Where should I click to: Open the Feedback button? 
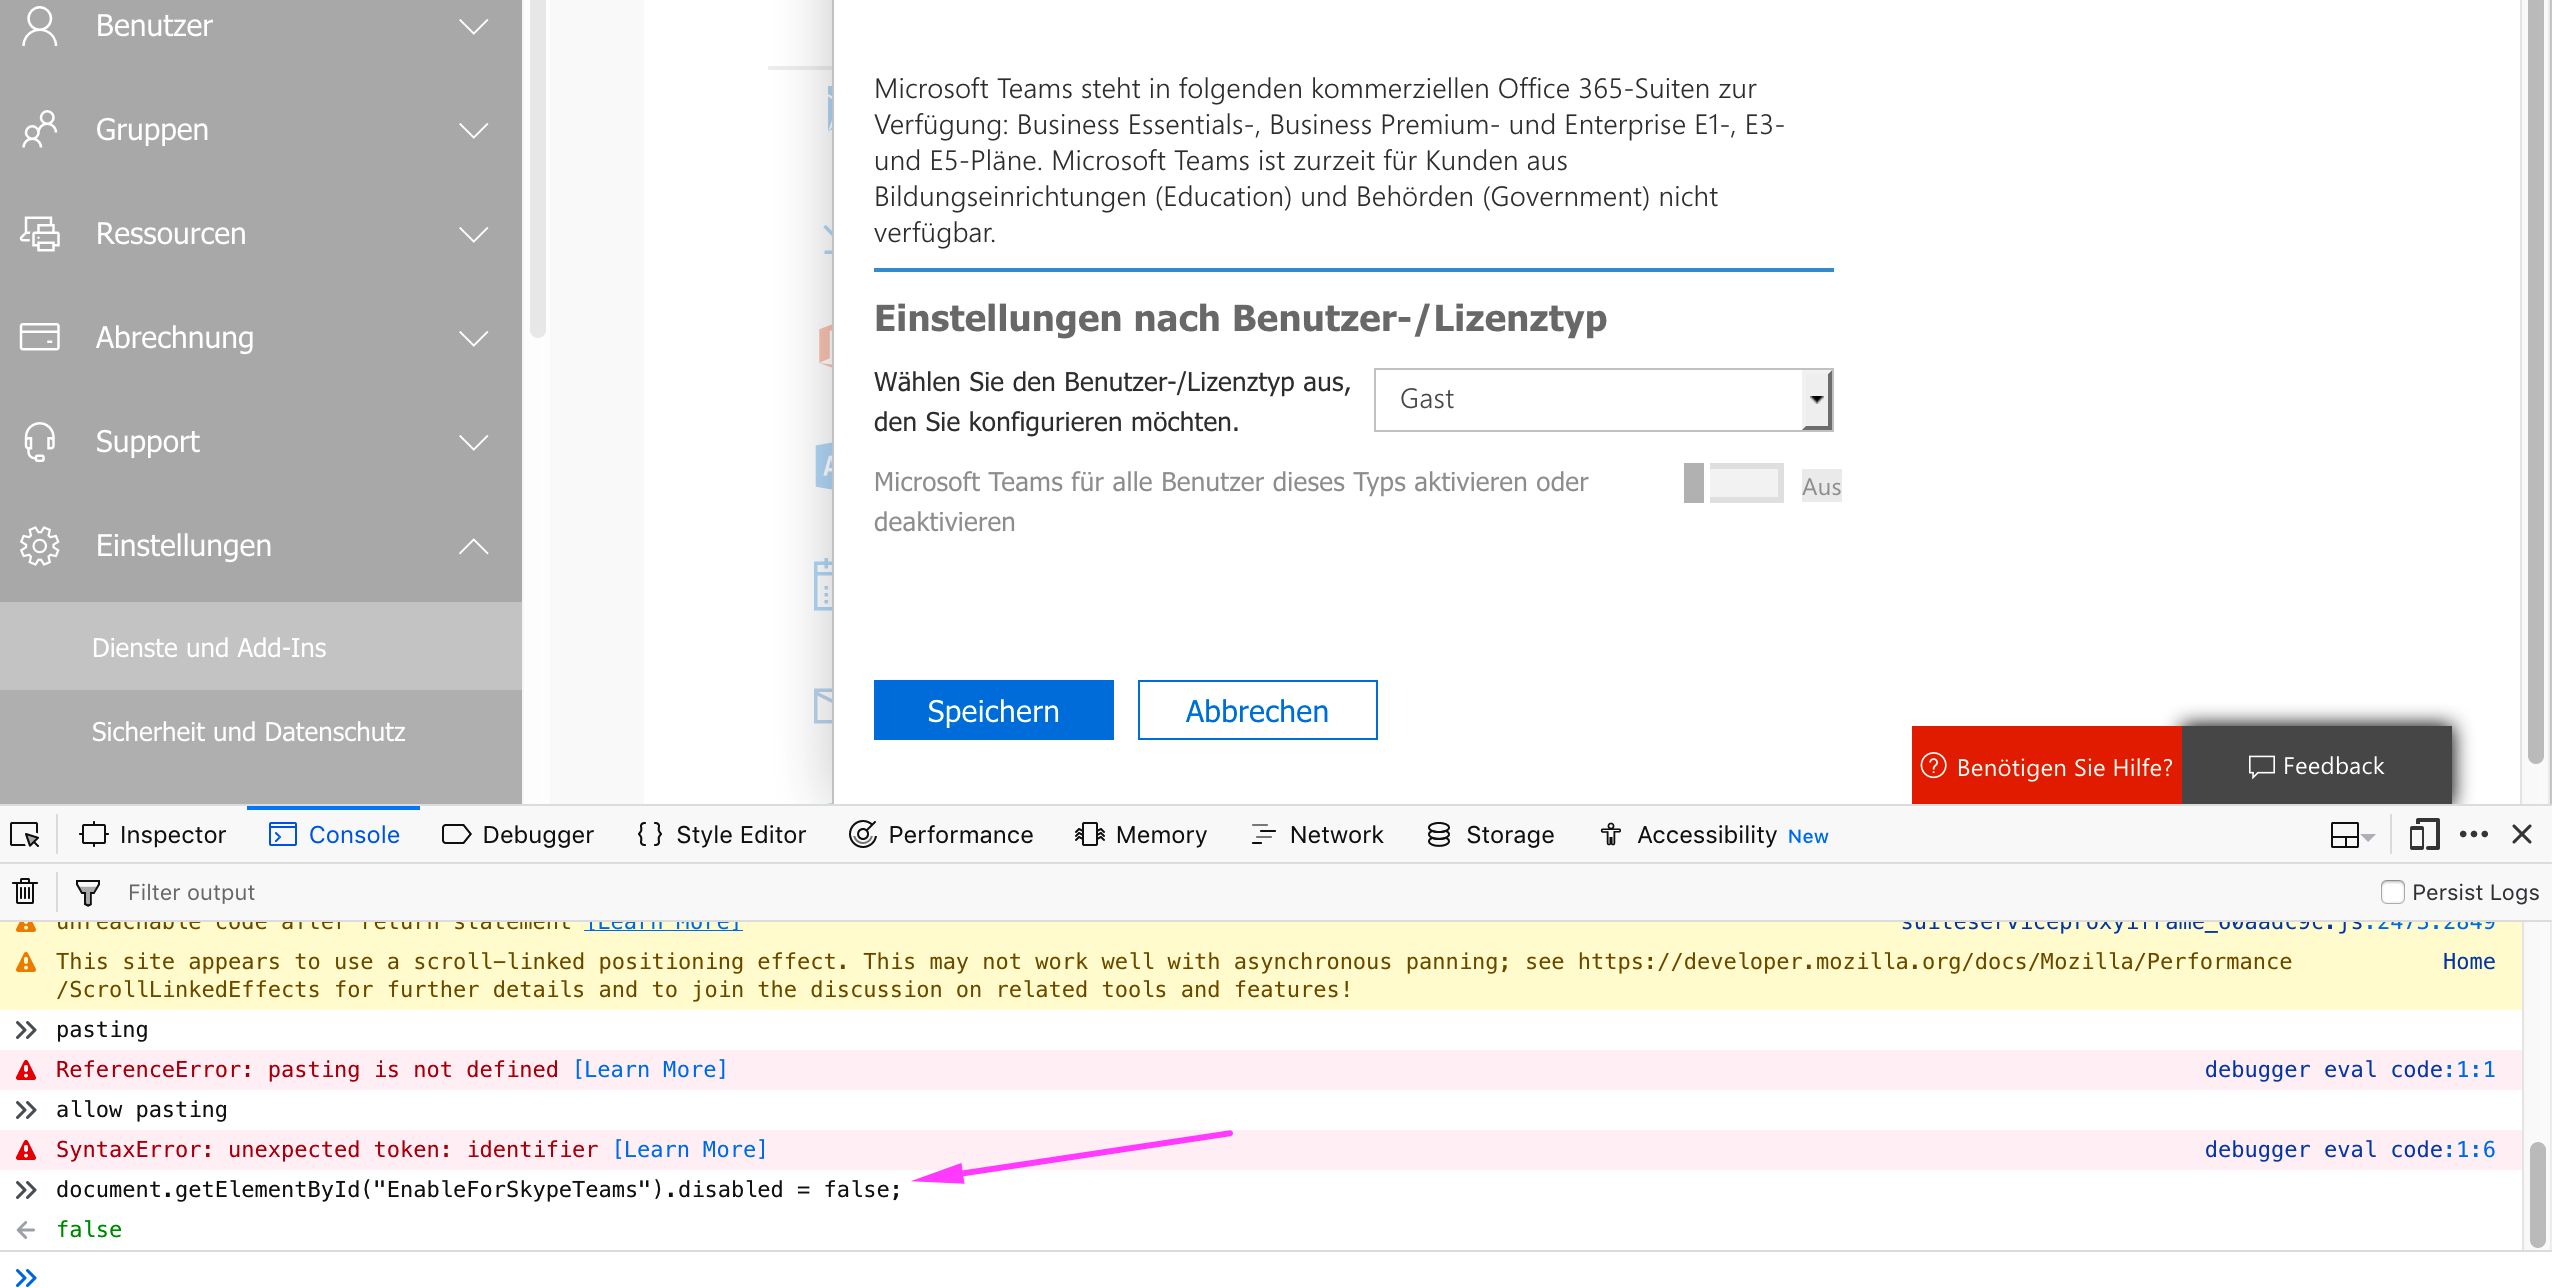2316,766
